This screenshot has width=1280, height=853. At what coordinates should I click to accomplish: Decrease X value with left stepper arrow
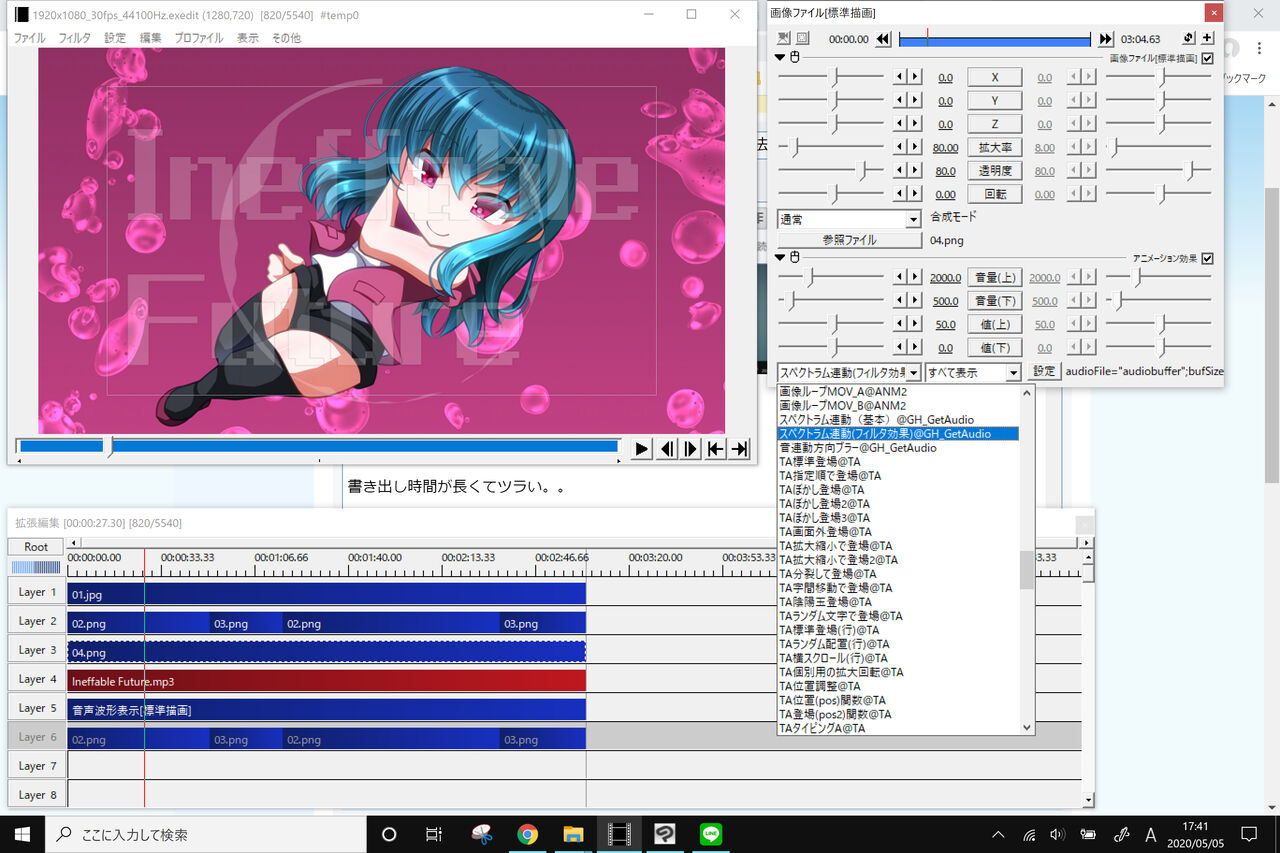pyautogui.click(x=900, y=77)
